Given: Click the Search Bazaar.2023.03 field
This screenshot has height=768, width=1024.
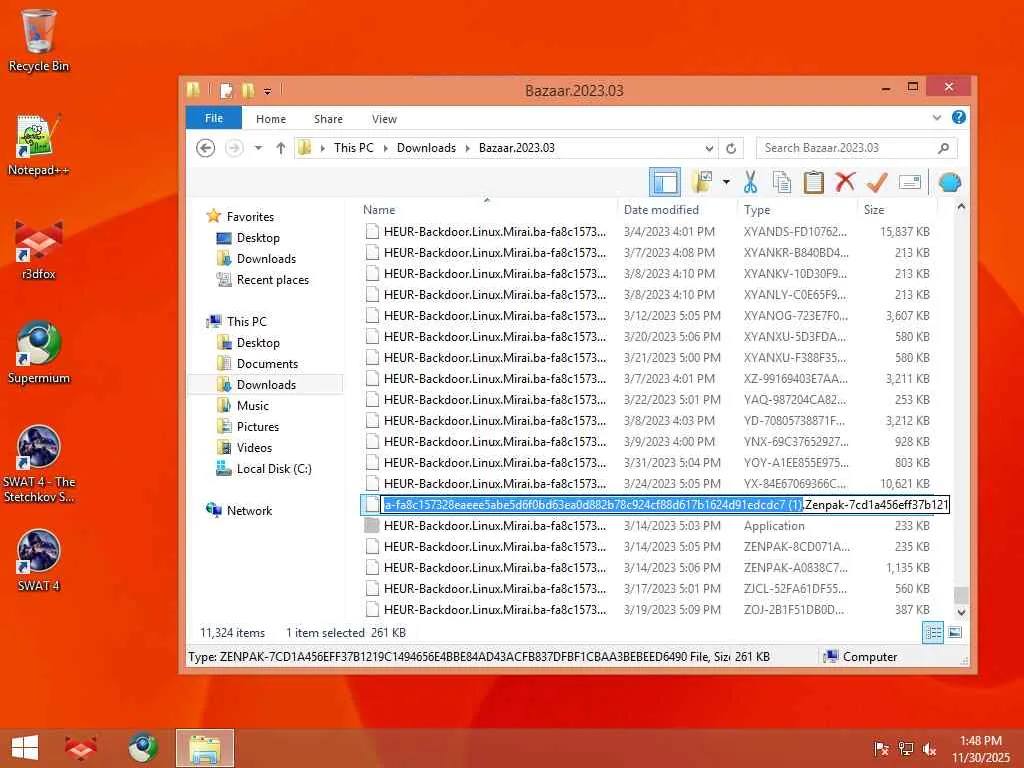Looking at the screenshot, I should click(857, 148).
